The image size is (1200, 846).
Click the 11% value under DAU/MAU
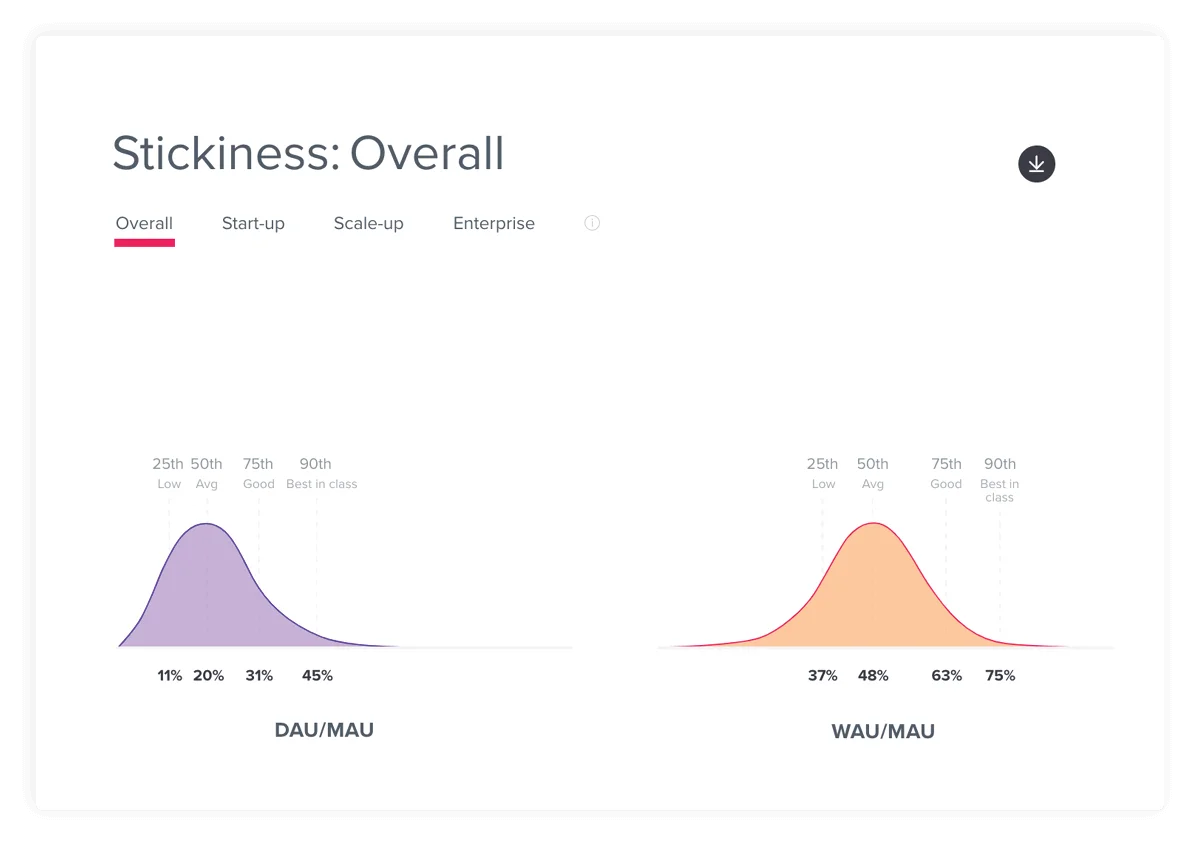[169, 676]
